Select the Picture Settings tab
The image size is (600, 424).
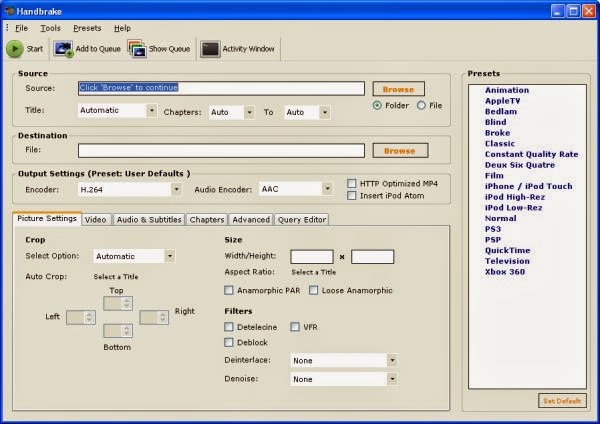point(47,219)
